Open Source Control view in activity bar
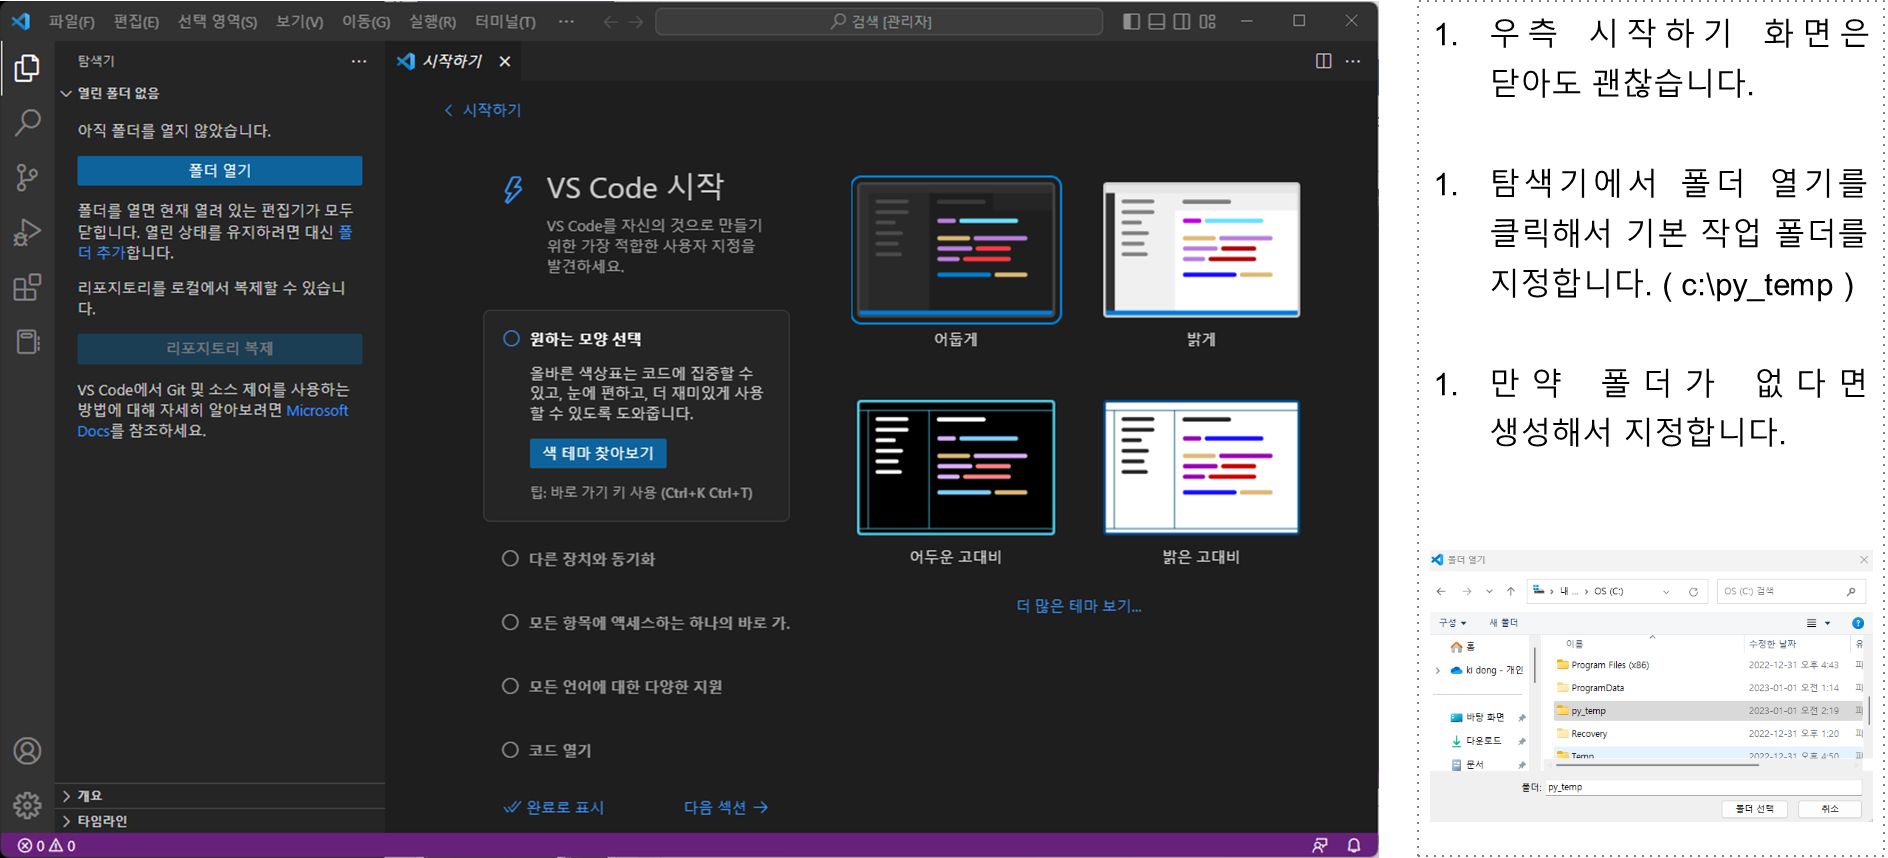The width and height of the screenshot is (1888, 858). click(27, 177)
